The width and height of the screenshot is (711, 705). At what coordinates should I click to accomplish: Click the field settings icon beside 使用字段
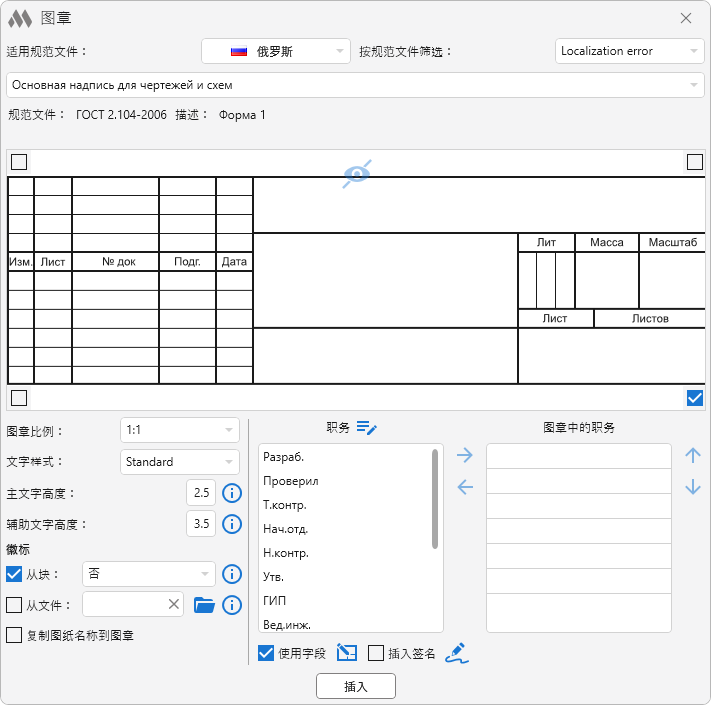(346, 653)
